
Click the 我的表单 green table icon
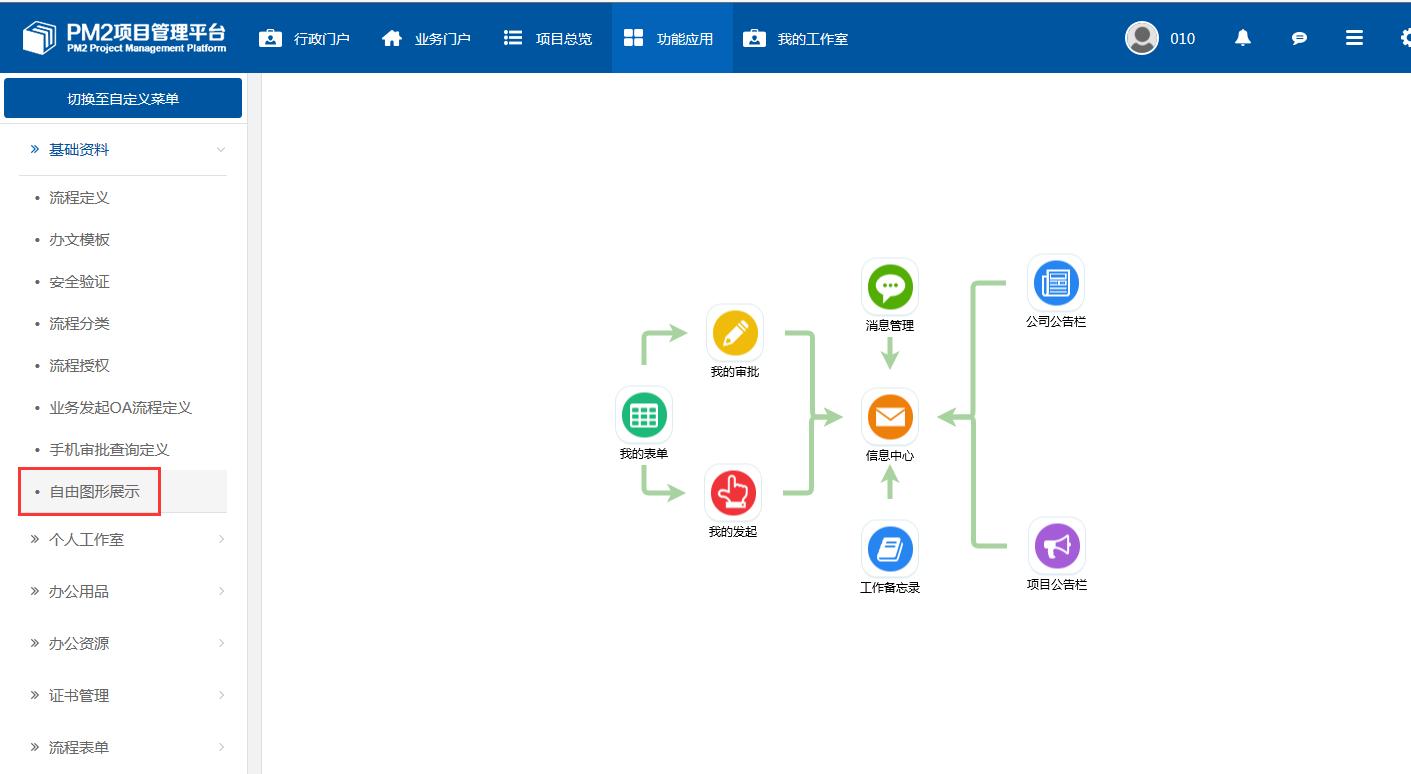(643, 415)
